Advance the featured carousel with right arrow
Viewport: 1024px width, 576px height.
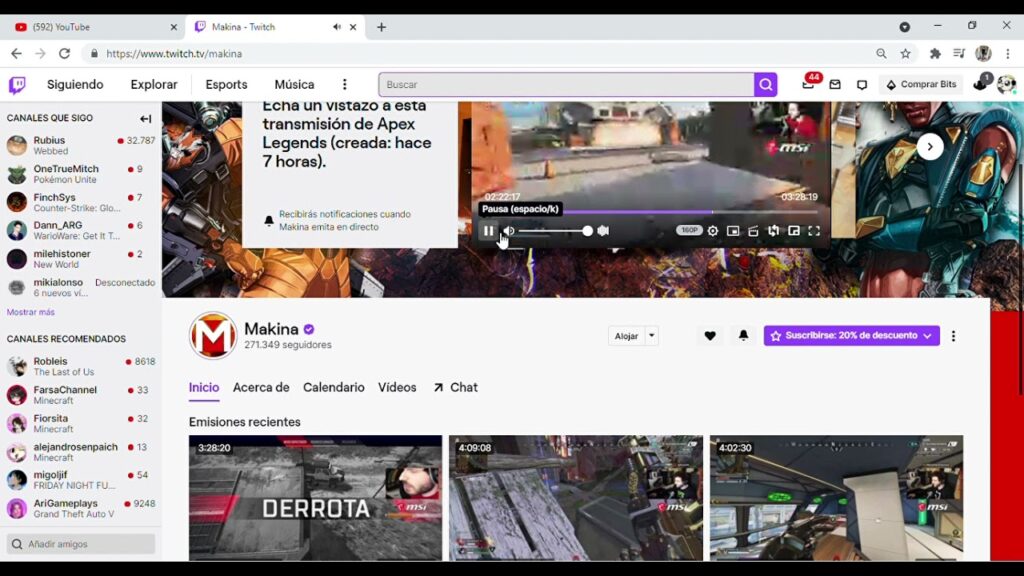(x=930, y=146)
